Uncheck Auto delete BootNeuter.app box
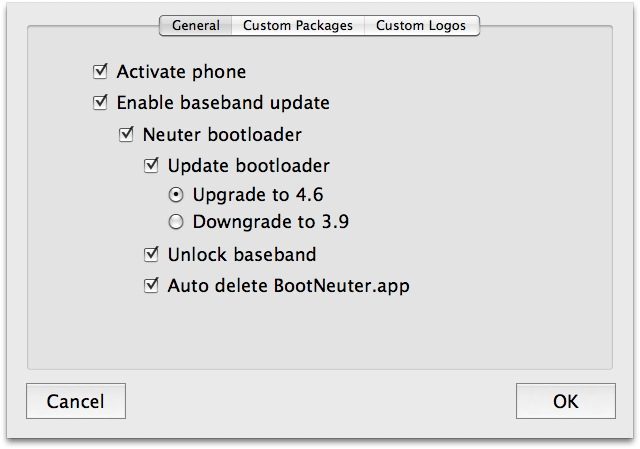This screenshot has width=640, height=449. click(x=152, y=286)
